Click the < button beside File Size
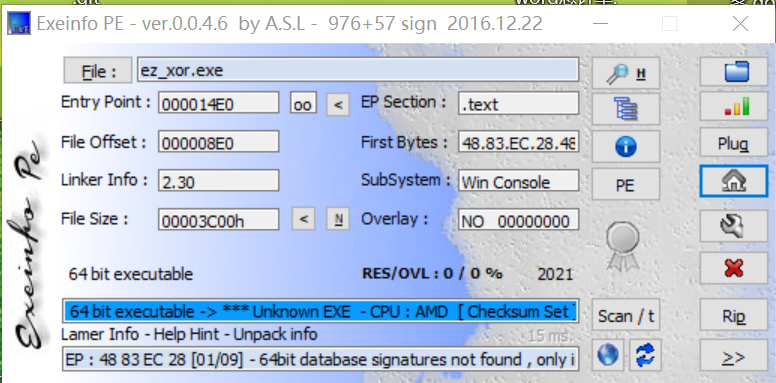 coord(303,219)
